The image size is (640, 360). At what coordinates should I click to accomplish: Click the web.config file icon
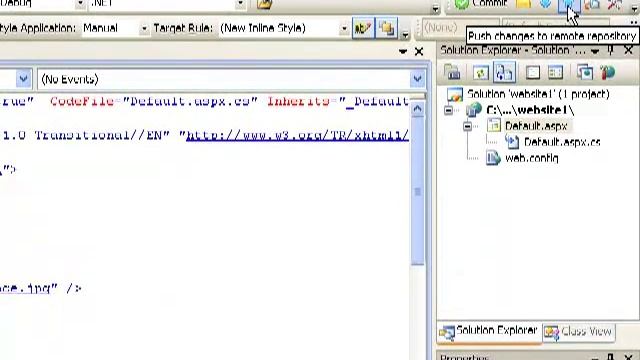(x=493, y=158)
